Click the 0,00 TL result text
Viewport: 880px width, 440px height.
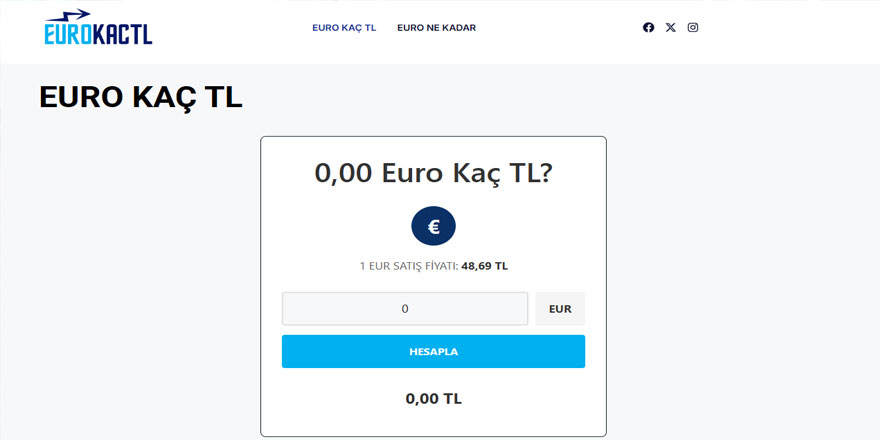(433, 399)
